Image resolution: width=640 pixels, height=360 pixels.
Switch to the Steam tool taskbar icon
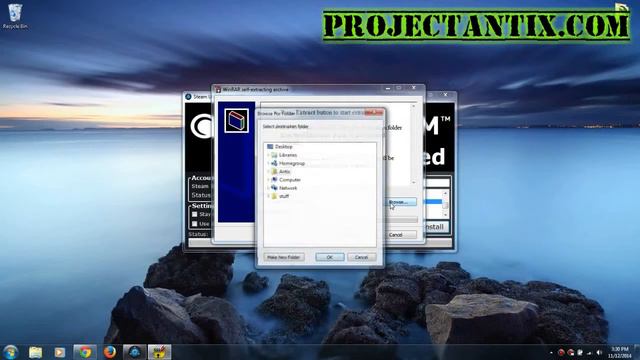coord(134,352)
